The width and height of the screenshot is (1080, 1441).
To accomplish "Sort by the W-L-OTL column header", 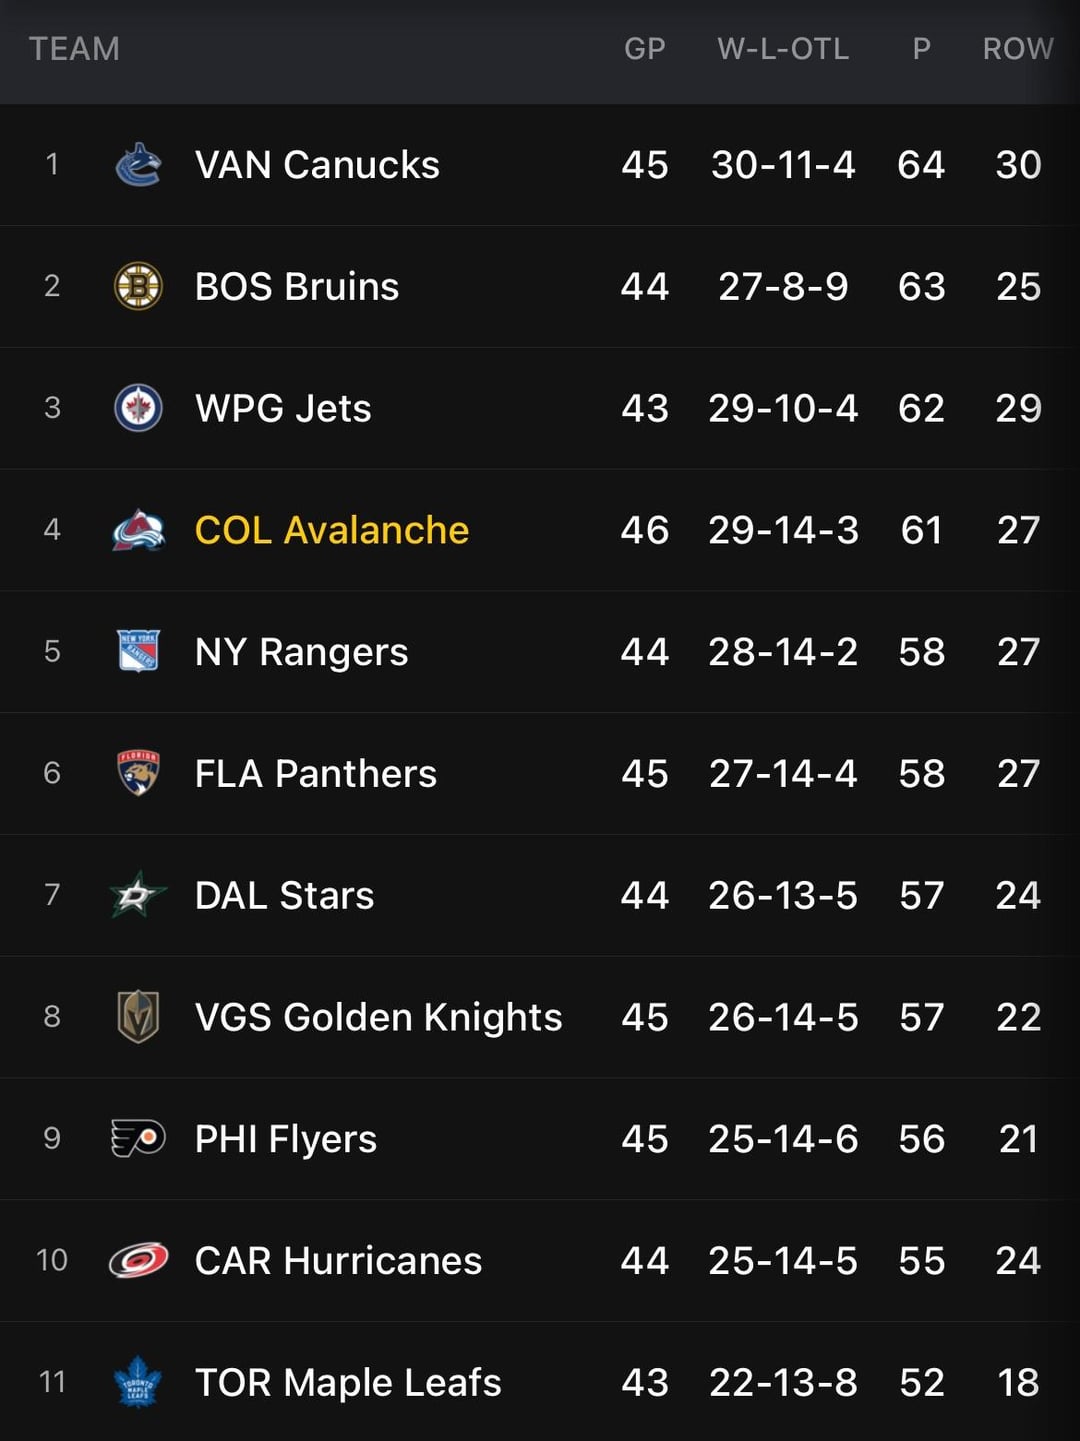I will (x=783, y=49).
